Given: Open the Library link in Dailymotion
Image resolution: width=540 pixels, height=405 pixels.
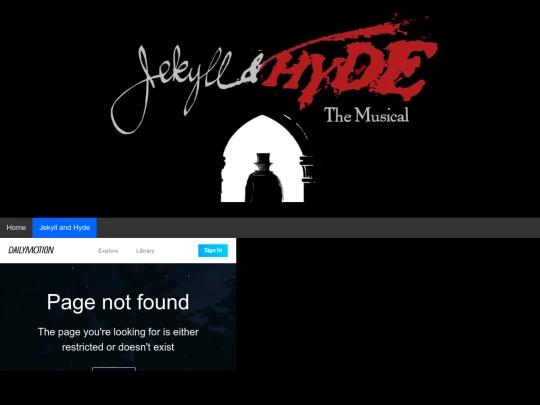Looking at the screenshot, I should 145,251.
